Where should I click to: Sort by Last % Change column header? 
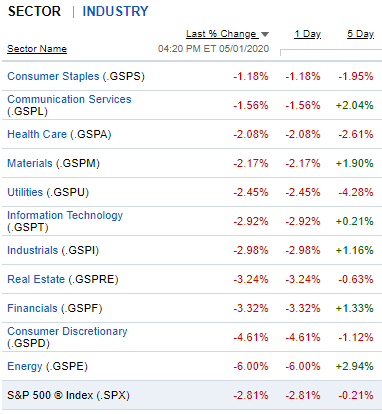pyautogui.click(x=221, y=34)
